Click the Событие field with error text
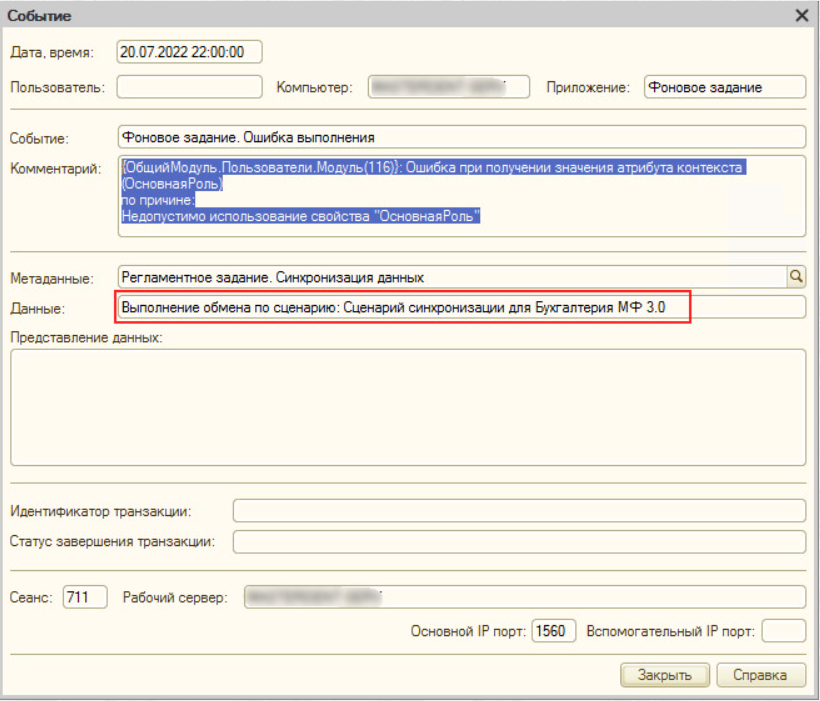 [460, 137]
